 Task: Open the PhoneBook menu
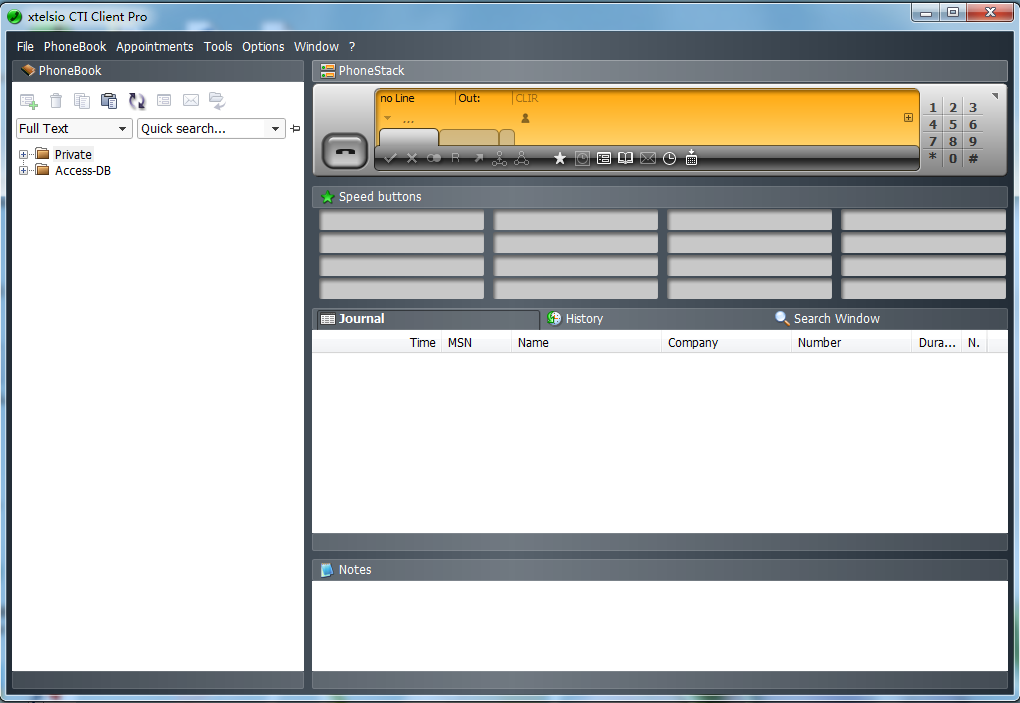pos(75,47)
